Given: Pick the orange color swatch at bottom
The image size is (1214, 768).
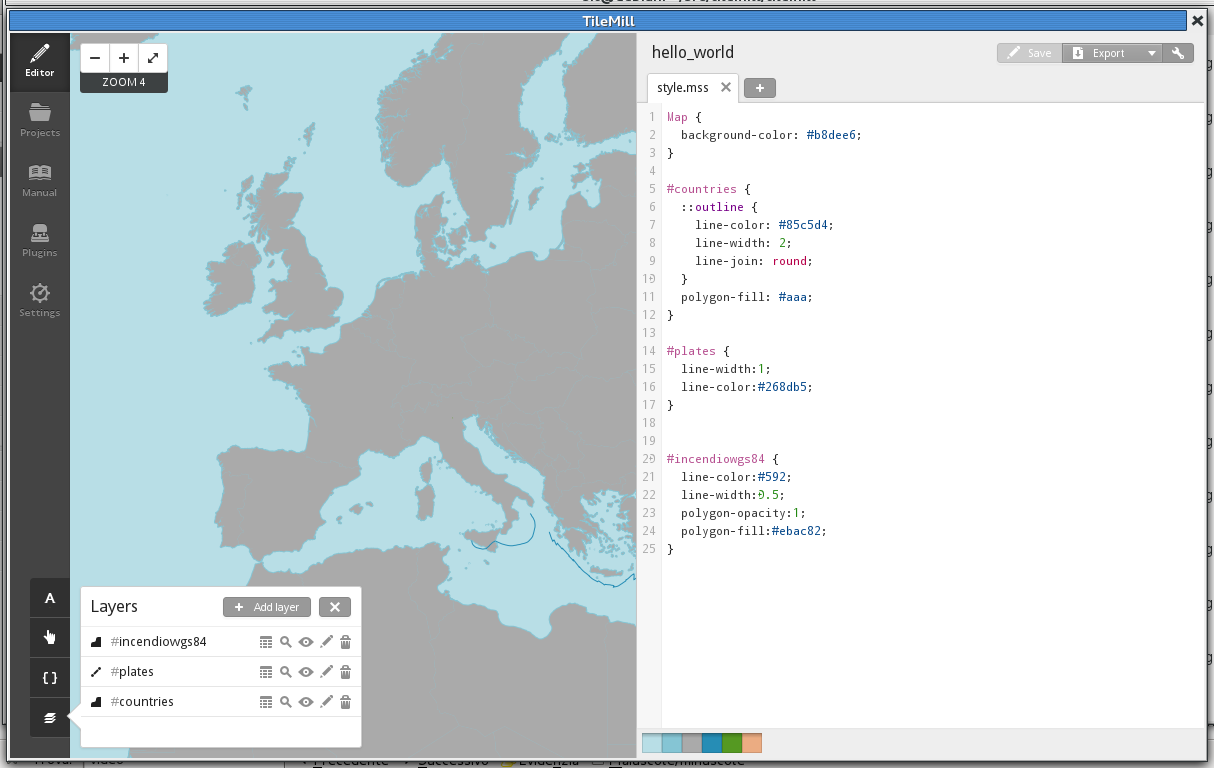Looking at the screenshot, I should [x=752, y=743].
